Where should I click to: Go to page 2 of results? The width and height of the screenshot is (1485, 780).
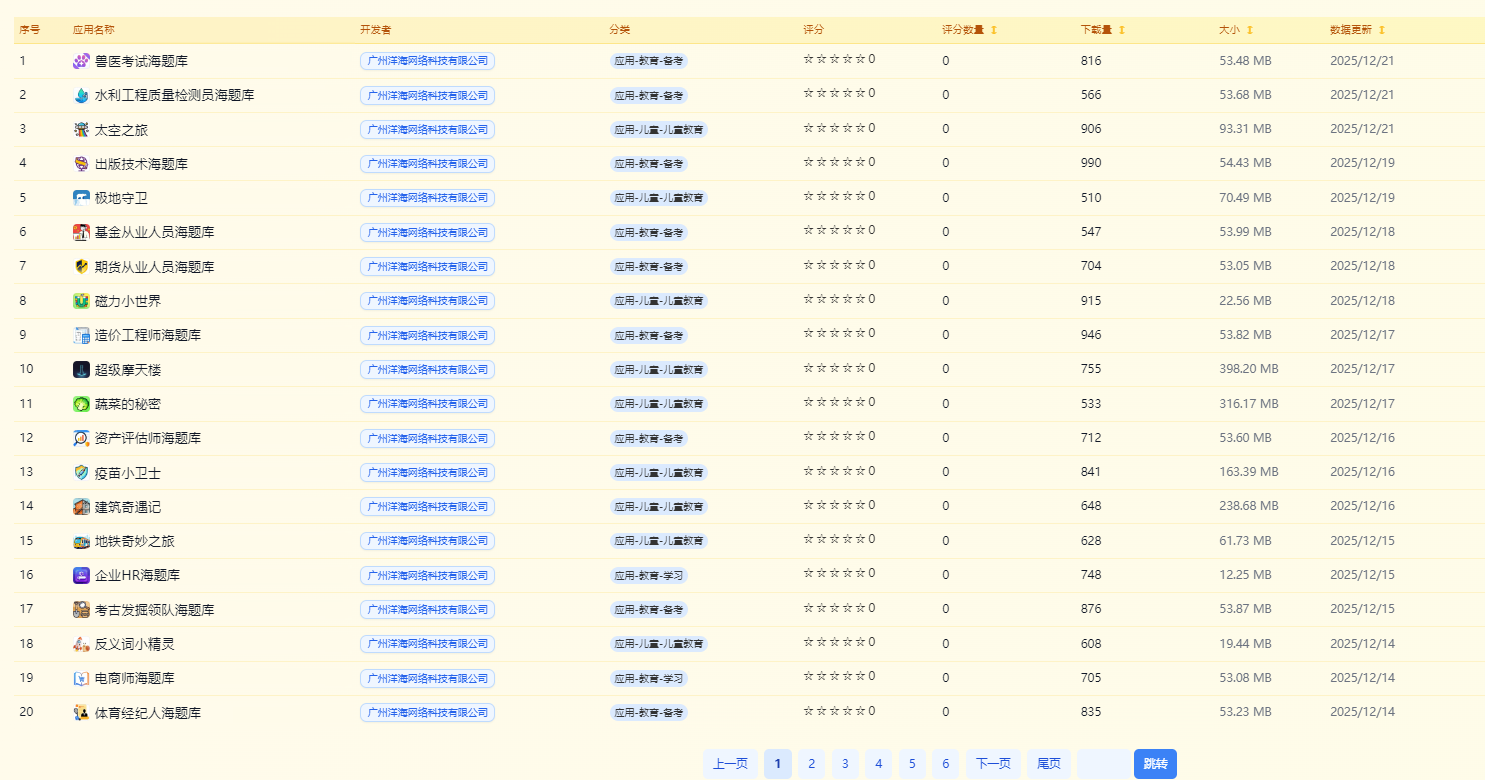(811, 763)
